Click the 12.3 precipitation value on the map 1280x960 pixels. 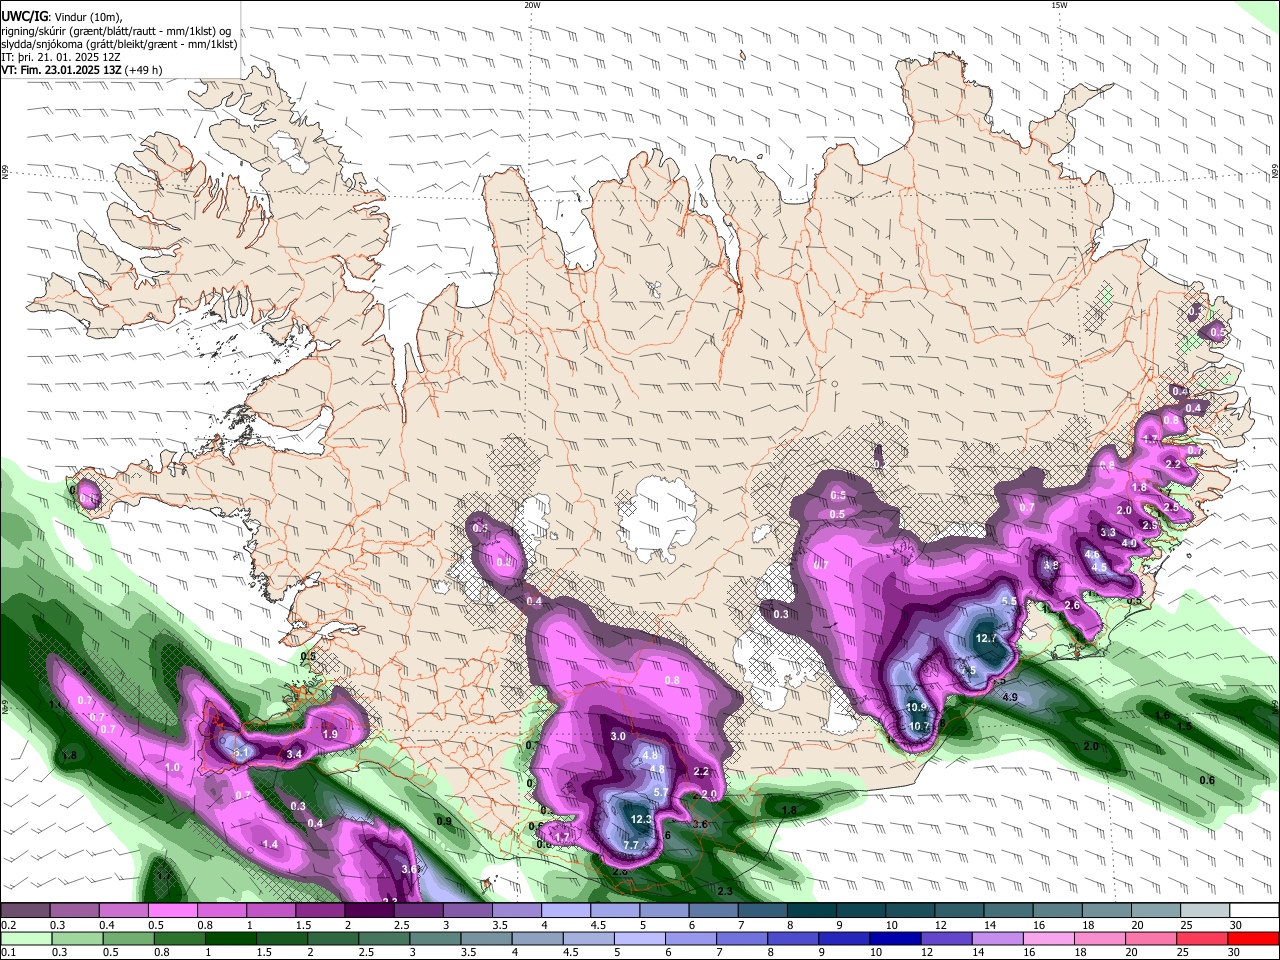[x=641, y=820]
